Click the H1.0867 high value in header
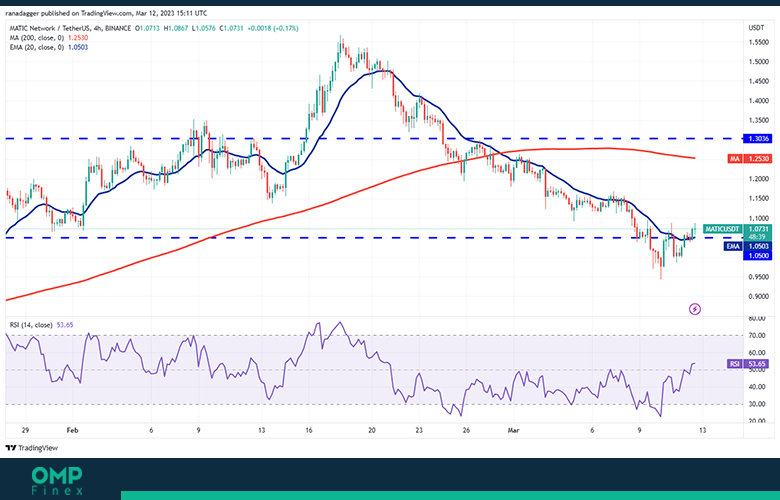 176,28
